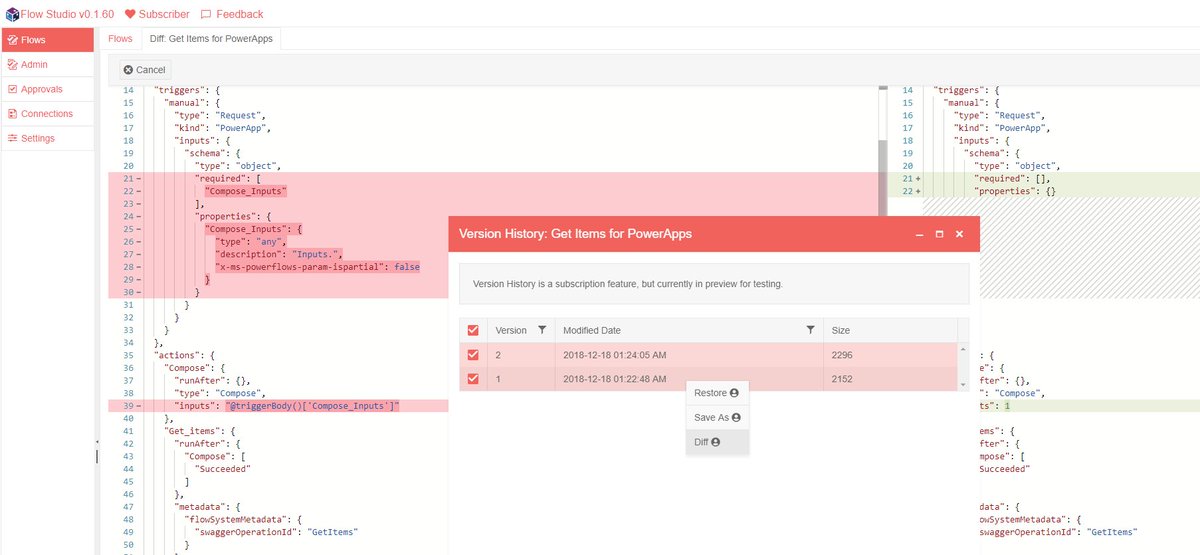Open Connections in the sidebar
The width and height of the screenshot is (1200, 555).
pos(48,114)
